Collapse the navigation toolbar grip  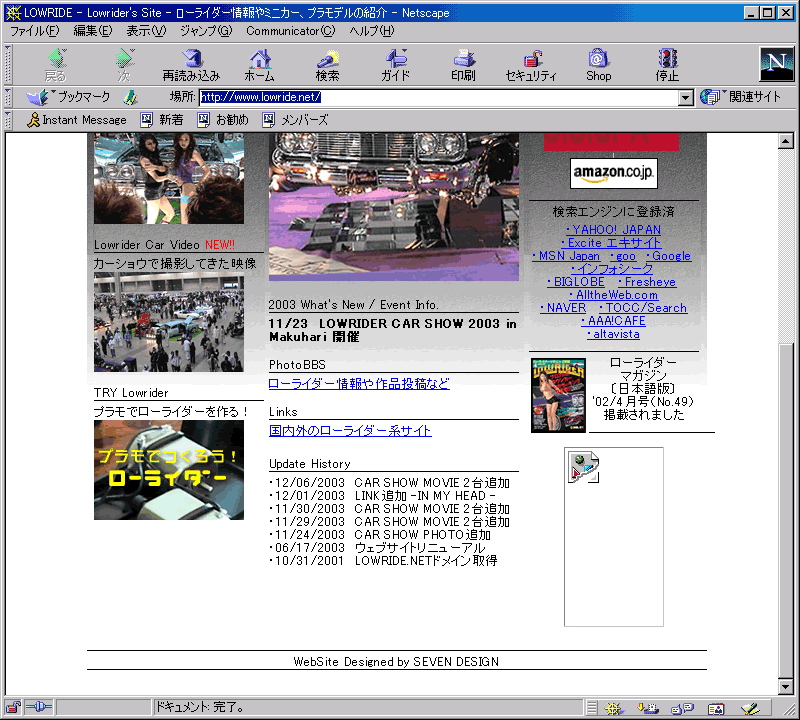8,64
